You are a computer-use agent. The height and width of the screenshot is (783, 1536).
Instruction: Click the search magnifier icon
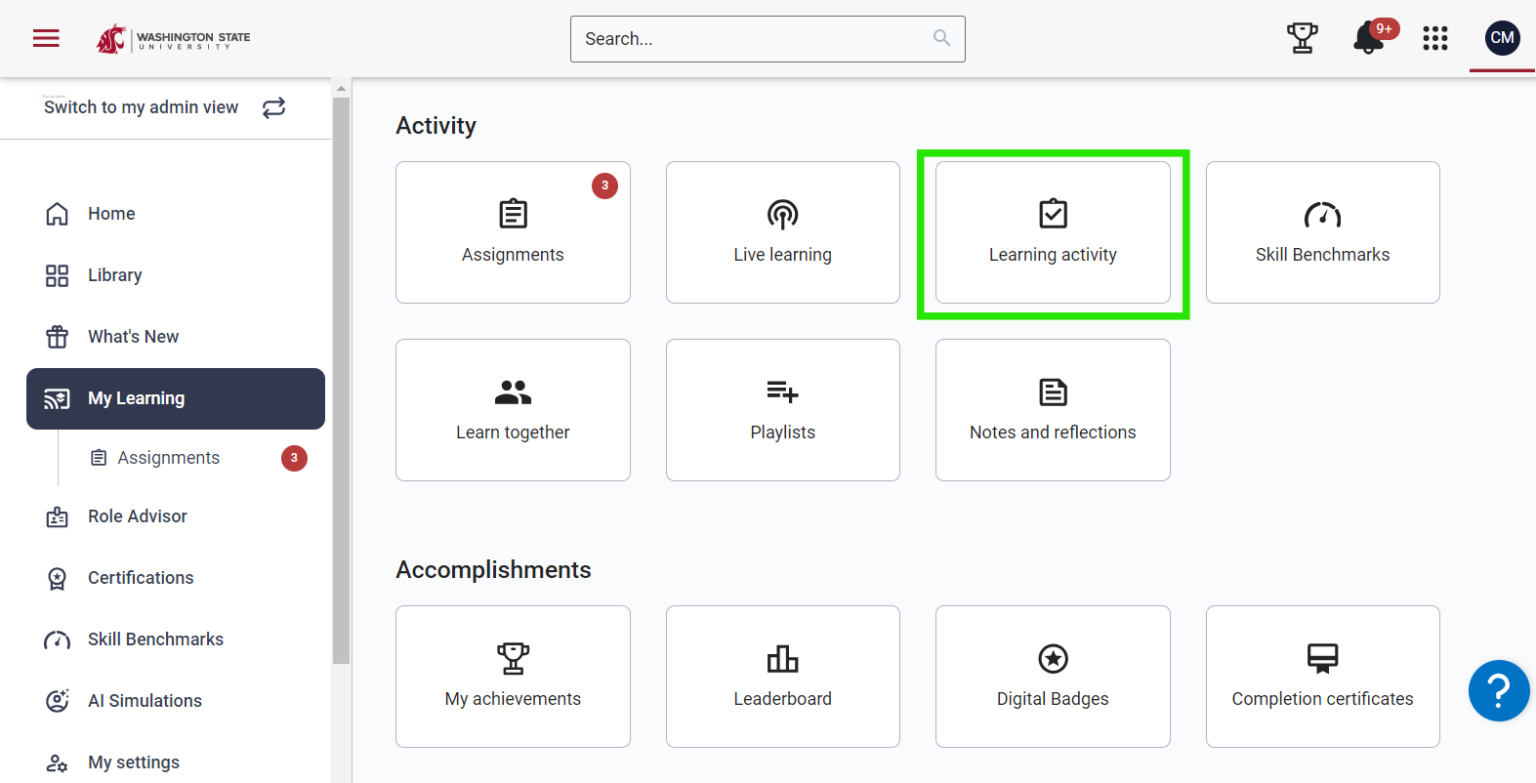coord(941,39)
